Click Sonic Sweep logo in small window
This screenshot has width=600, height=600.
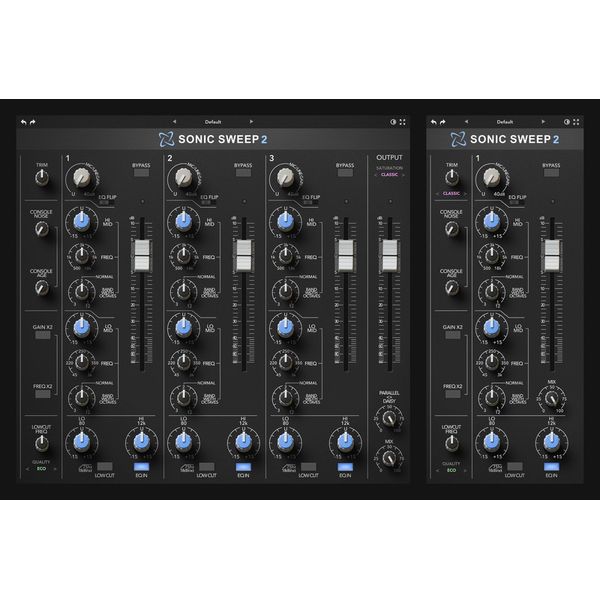458,139
